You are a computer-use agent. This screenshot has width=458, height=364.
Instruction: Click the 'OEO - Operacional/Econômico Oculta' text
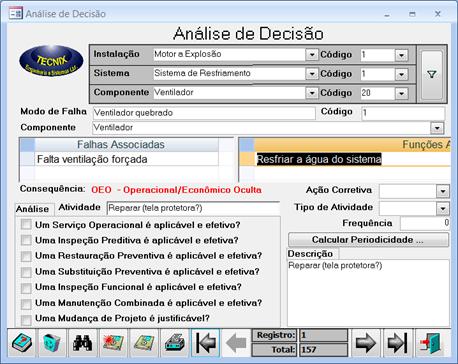coord(176,190)
